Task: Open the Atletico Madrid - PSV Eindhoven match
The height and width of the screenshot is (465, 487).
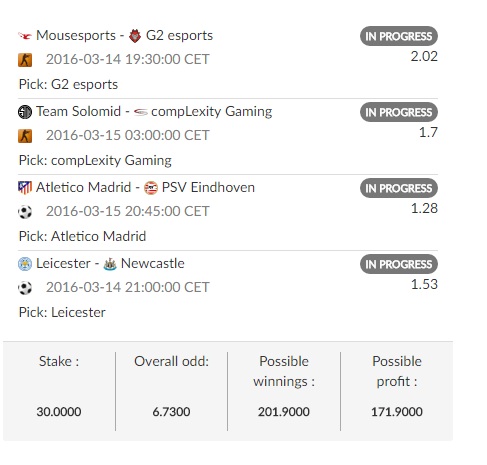Action: coord(145,187)
